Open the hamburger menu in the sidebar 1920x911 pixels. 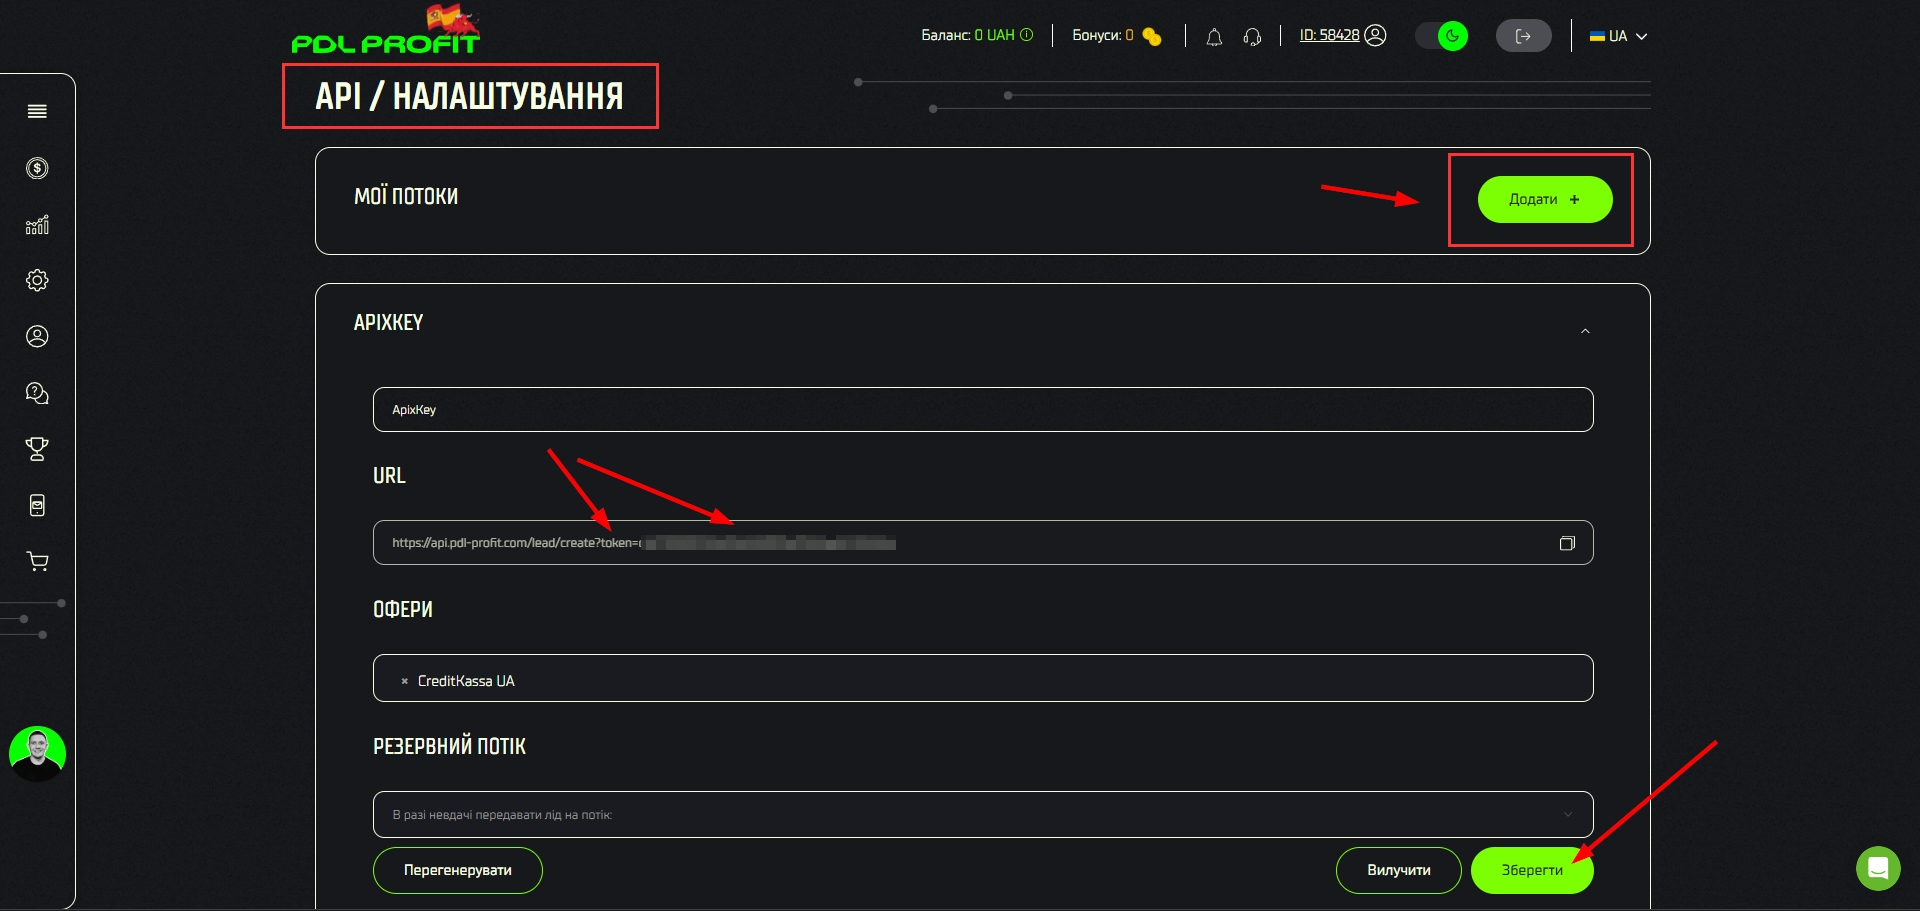point(37,111)
